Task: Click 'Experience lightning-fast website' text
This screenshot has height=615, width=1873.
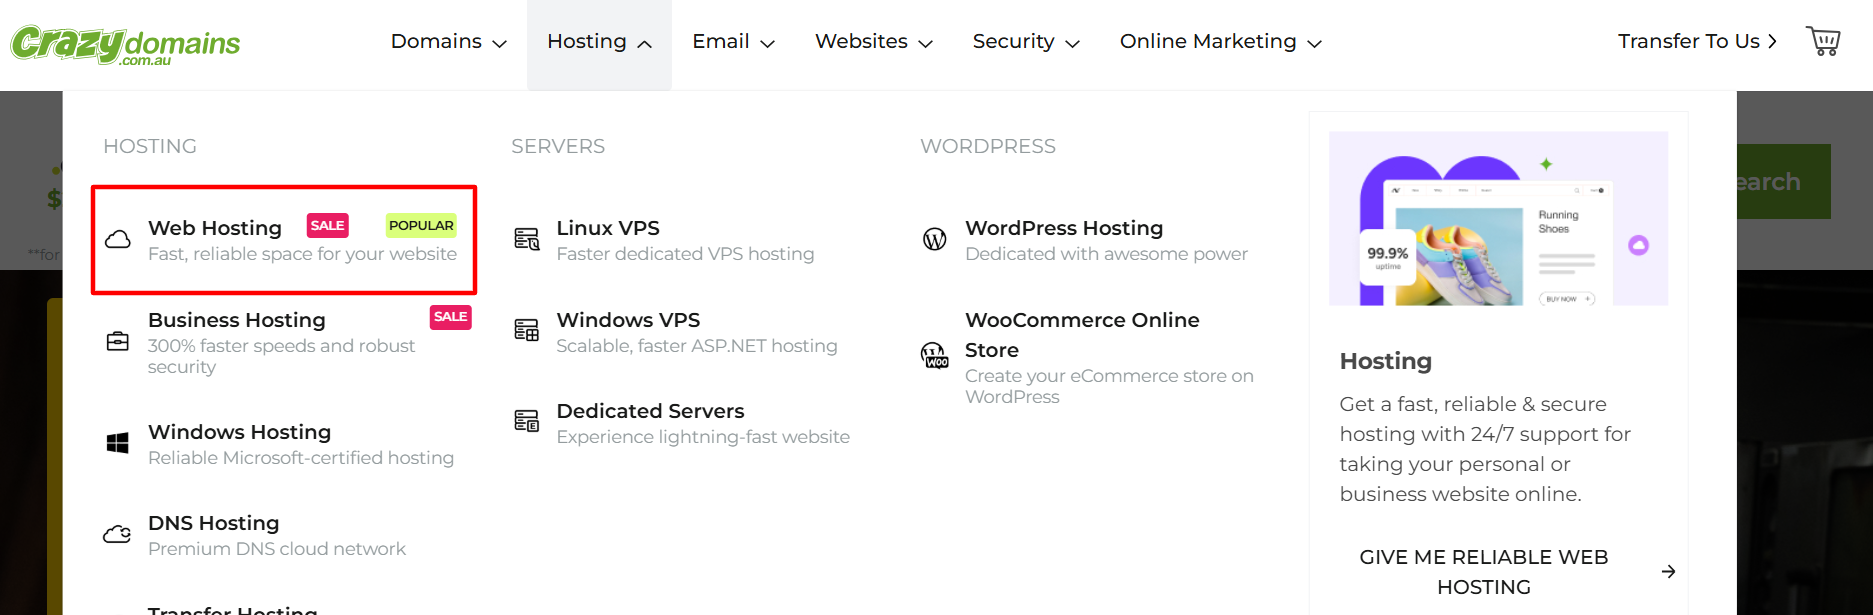Action: click(703, 437)
